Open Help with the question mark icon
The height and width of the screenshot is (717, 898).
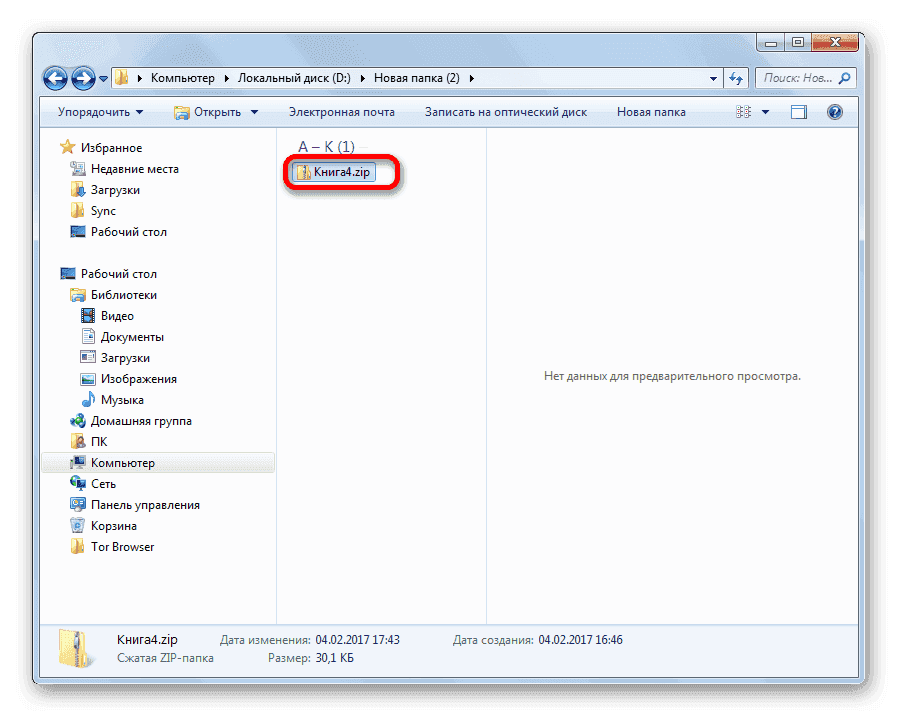click(x=835, y=112)
